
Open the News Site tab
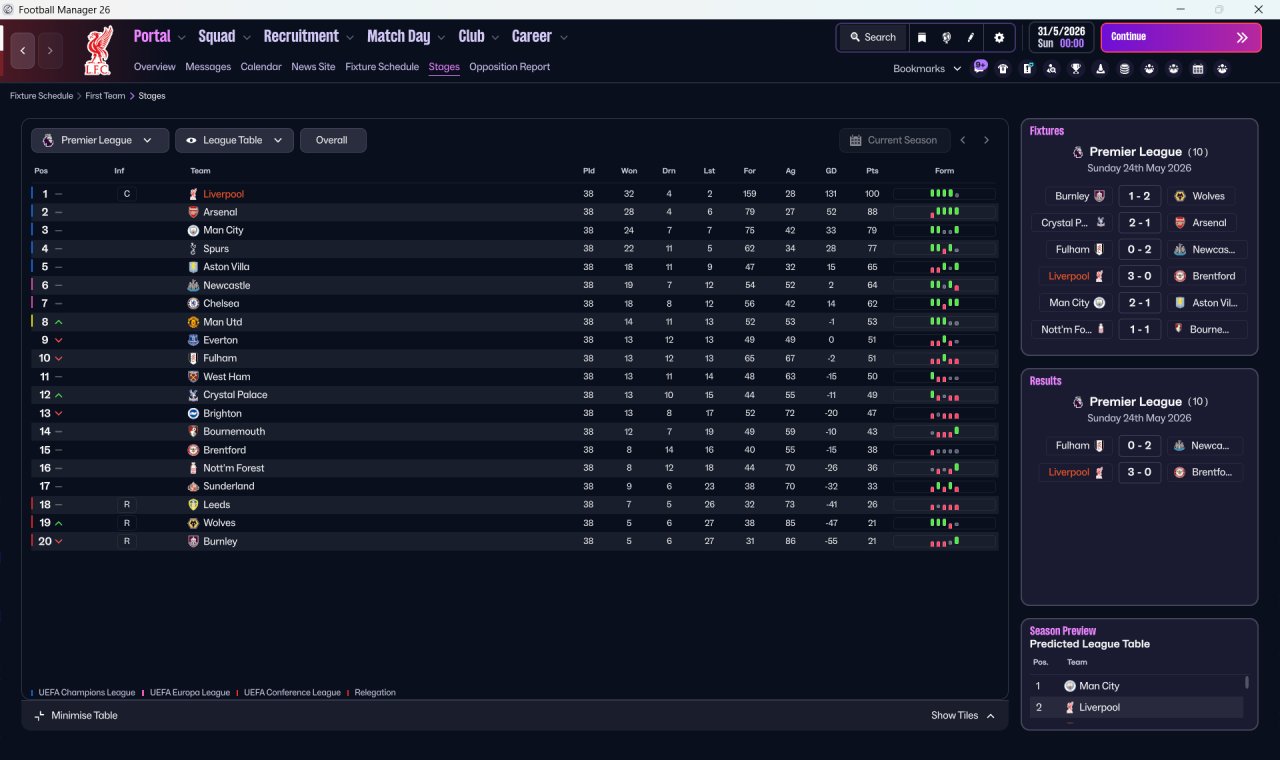pos(313,67)
